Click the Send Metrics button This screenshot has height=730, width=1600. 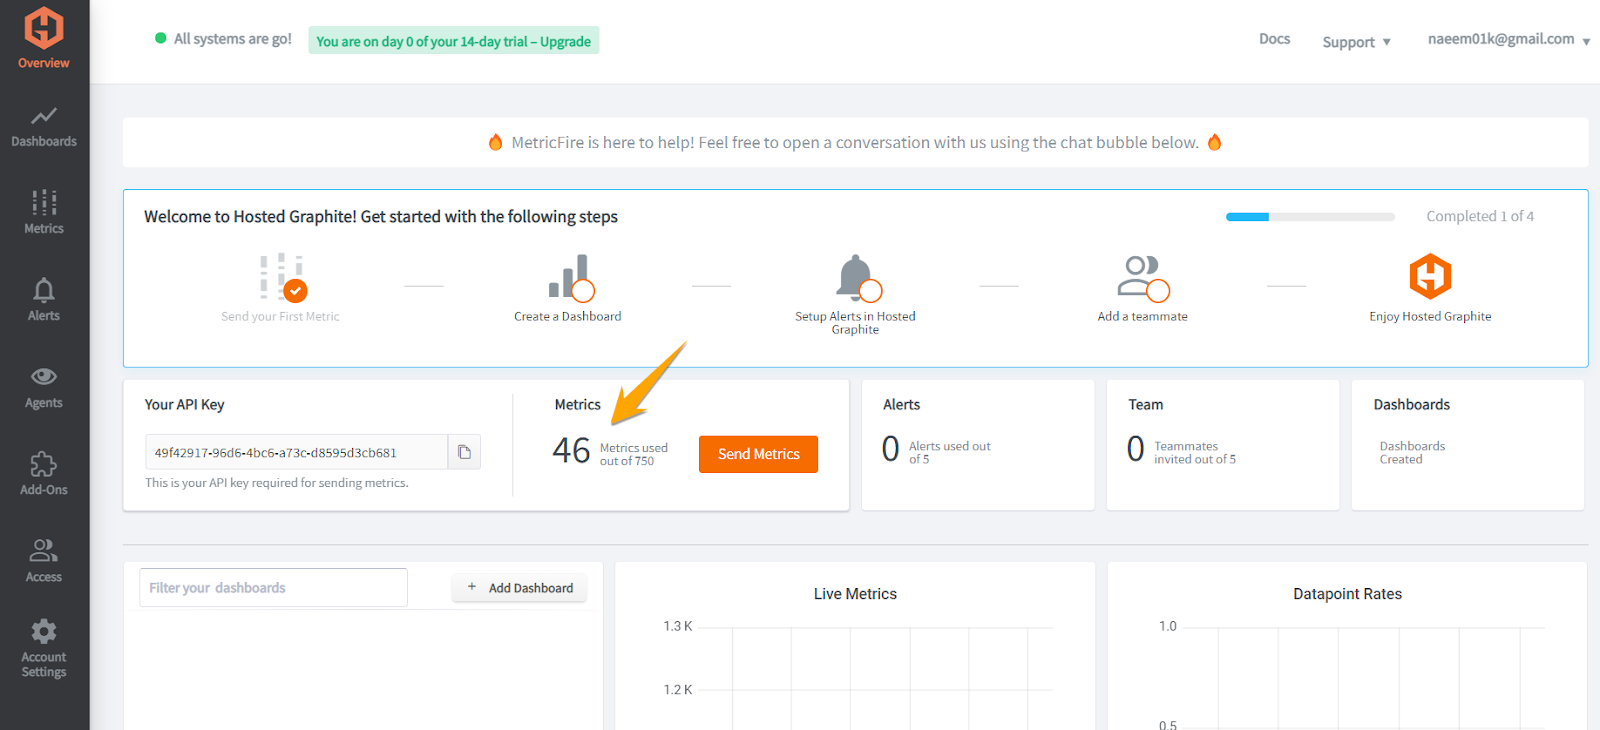(758, 454)
